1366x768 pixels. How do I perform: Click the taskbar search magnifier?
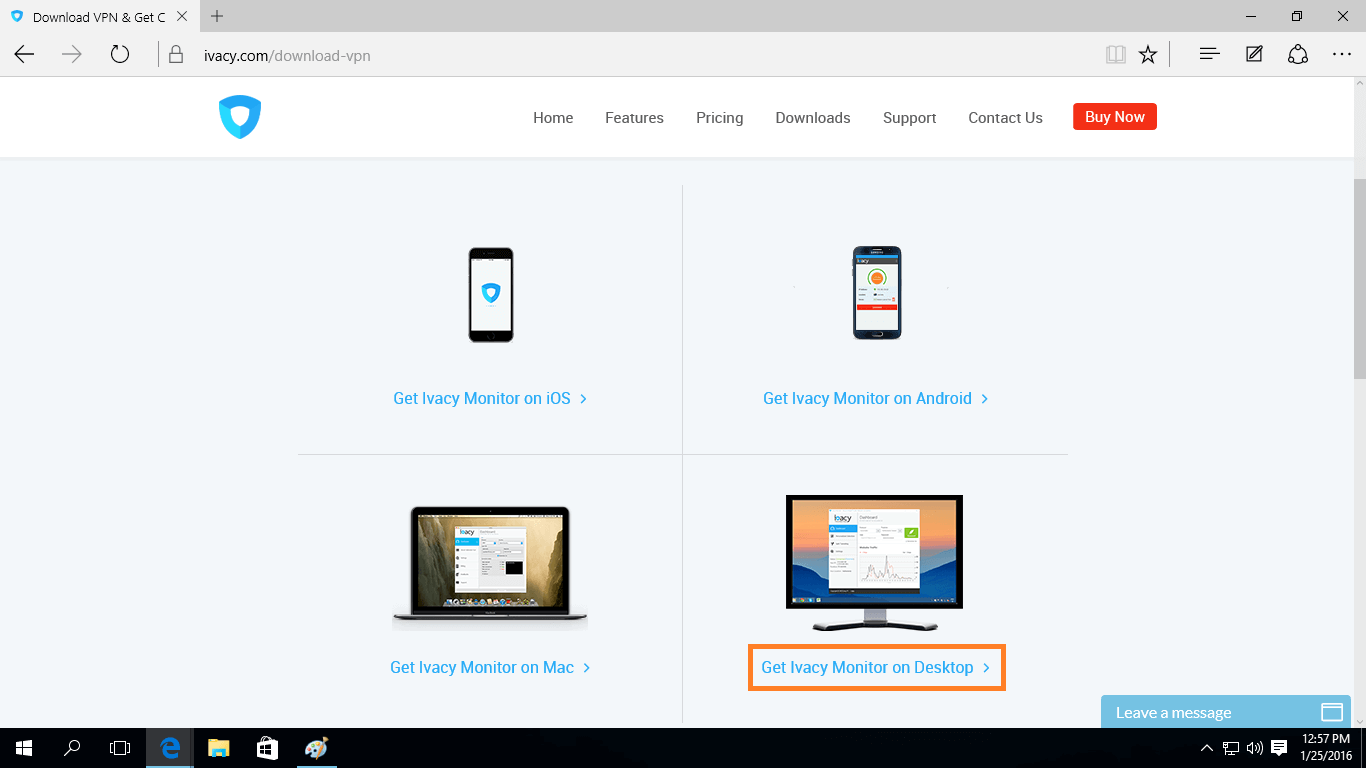point(72,748)
